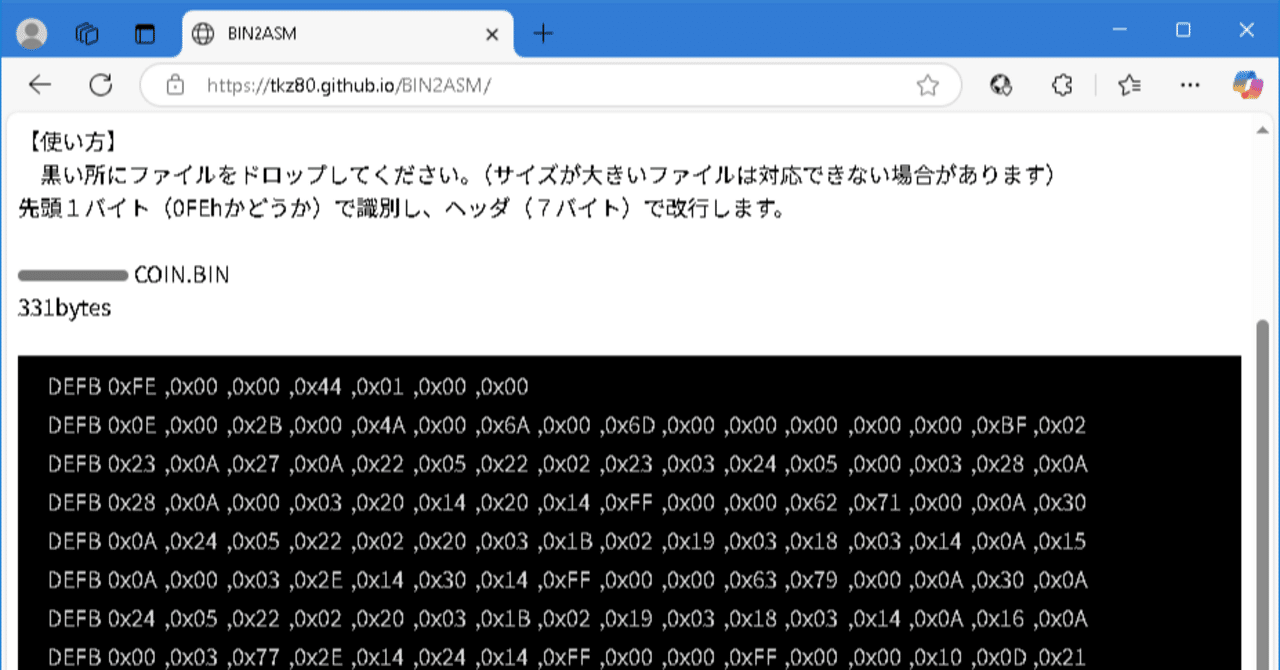1280x670 pixels.
Task: Add this page to favorites with the star
Action: coord(928,85)
